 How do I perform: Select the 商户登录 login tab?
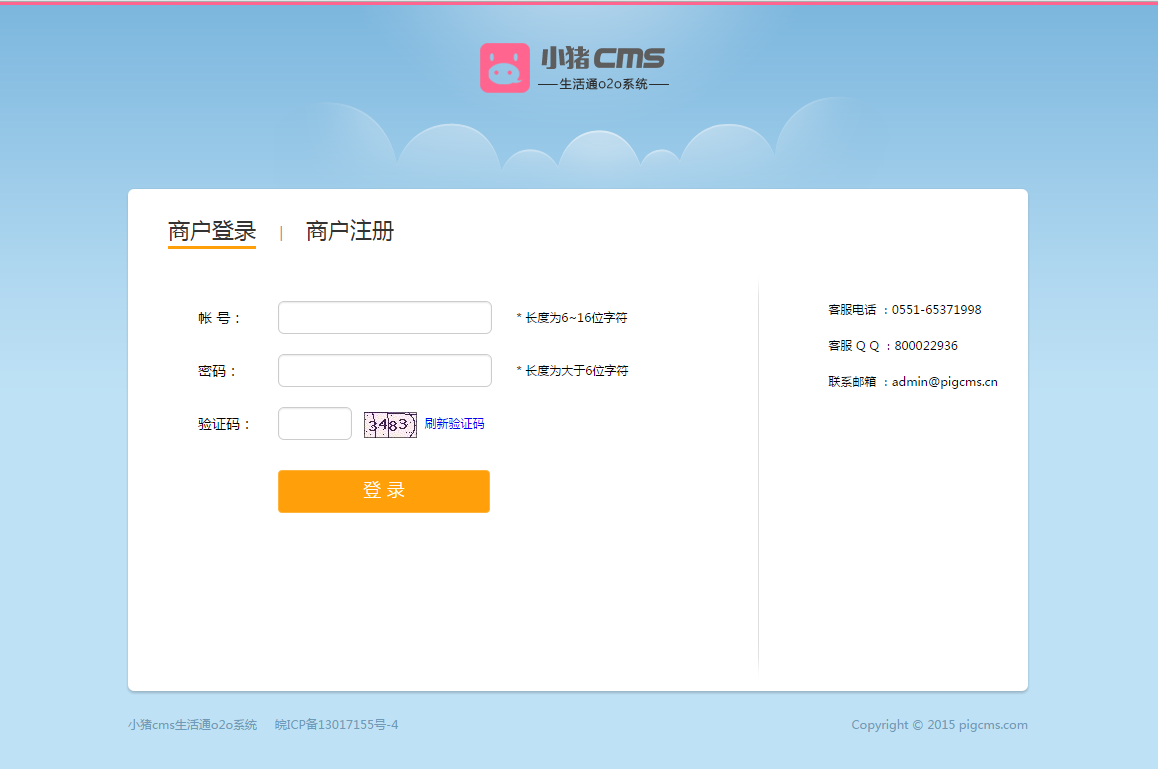212,231
